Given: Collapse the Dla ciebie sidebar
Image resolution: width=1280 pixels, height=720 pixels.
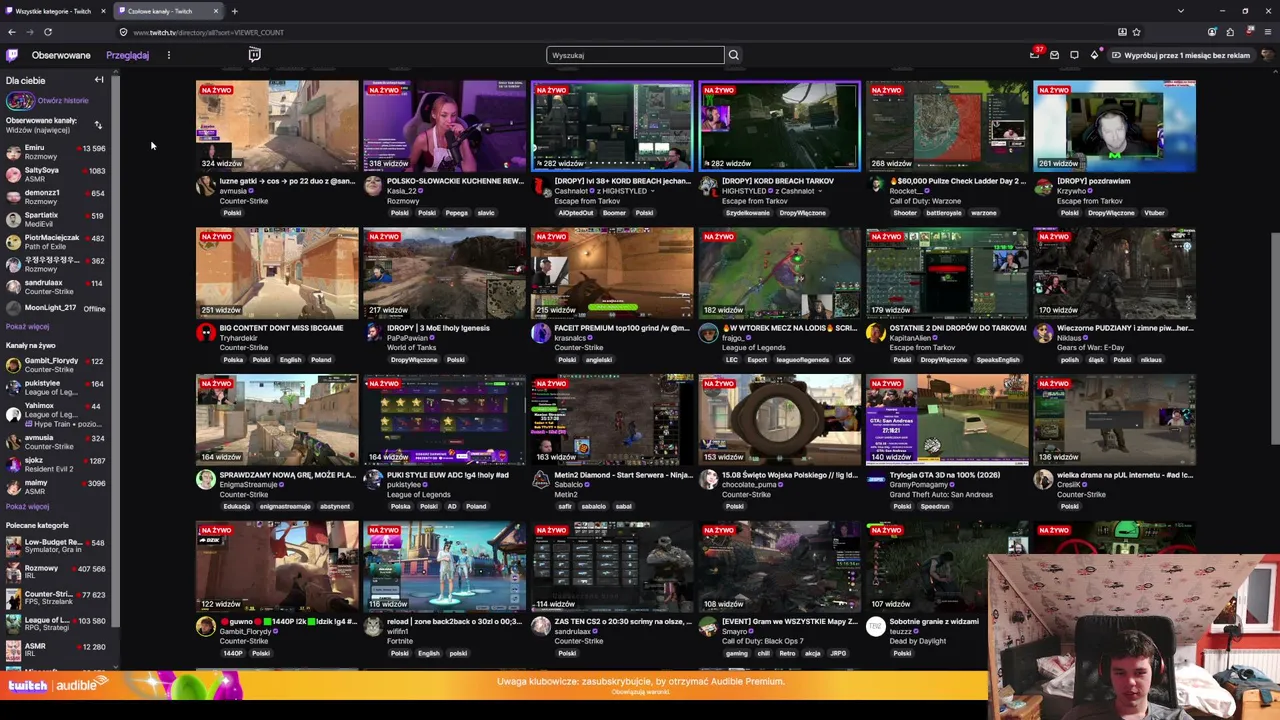Looking at the screenshot, I should click(x=99, y=80).
